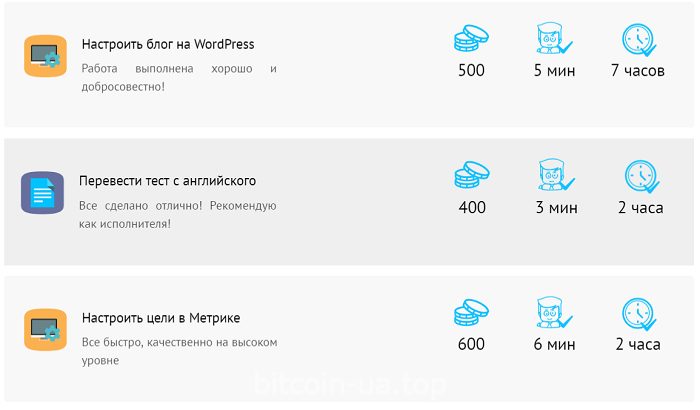Open the task Перевести тест с английского
700x410 pixels.
coord(167,181)
